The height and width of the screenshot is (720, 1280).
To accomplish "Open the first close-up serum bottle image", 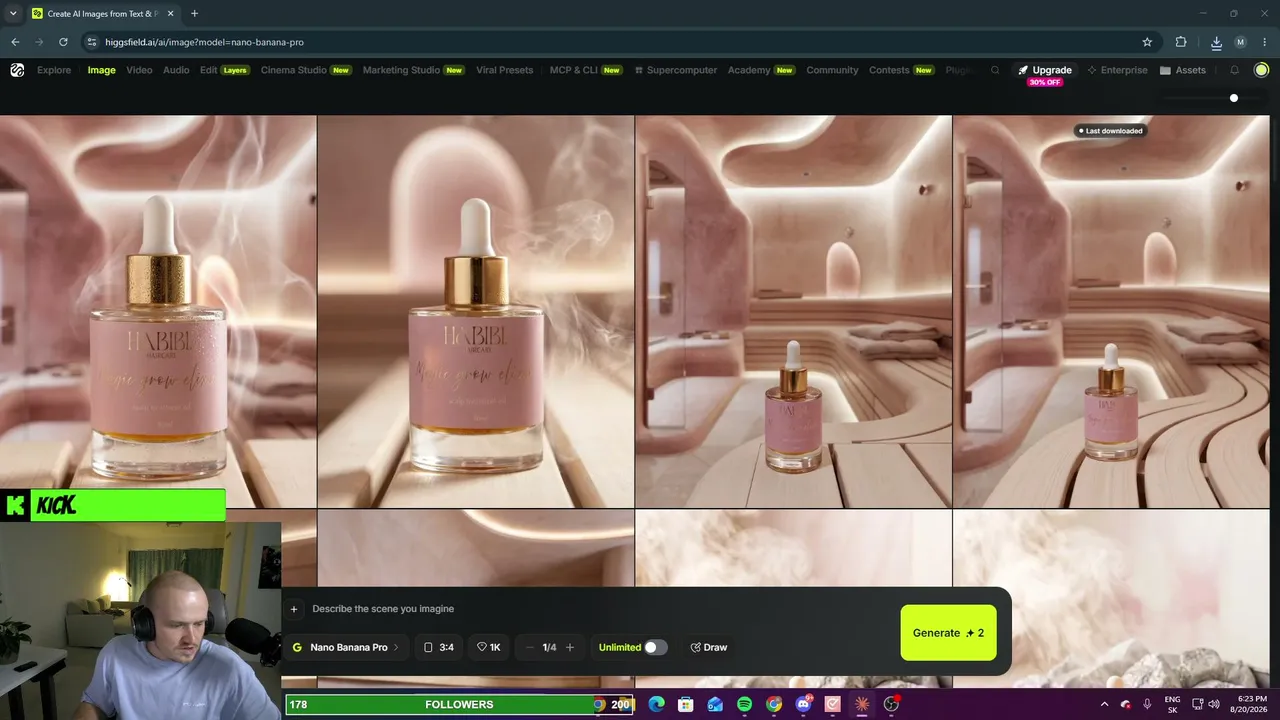I will click(158, 311).
